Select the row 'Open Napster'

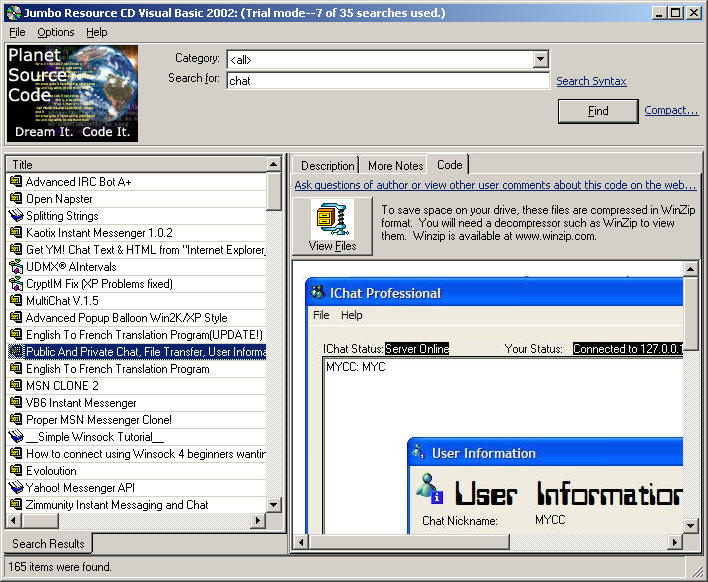click(136, 199)
